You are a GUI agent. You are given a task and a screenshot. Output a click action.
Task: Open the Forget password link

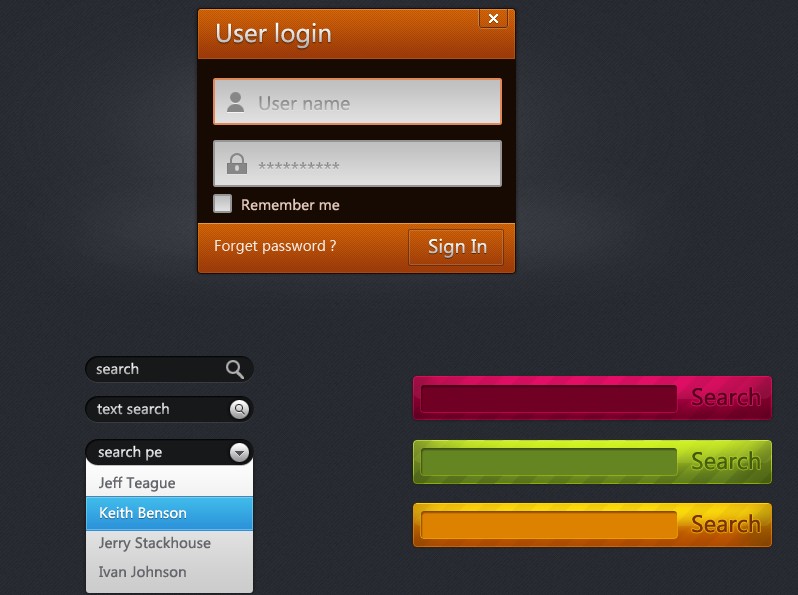click(275, 246)
